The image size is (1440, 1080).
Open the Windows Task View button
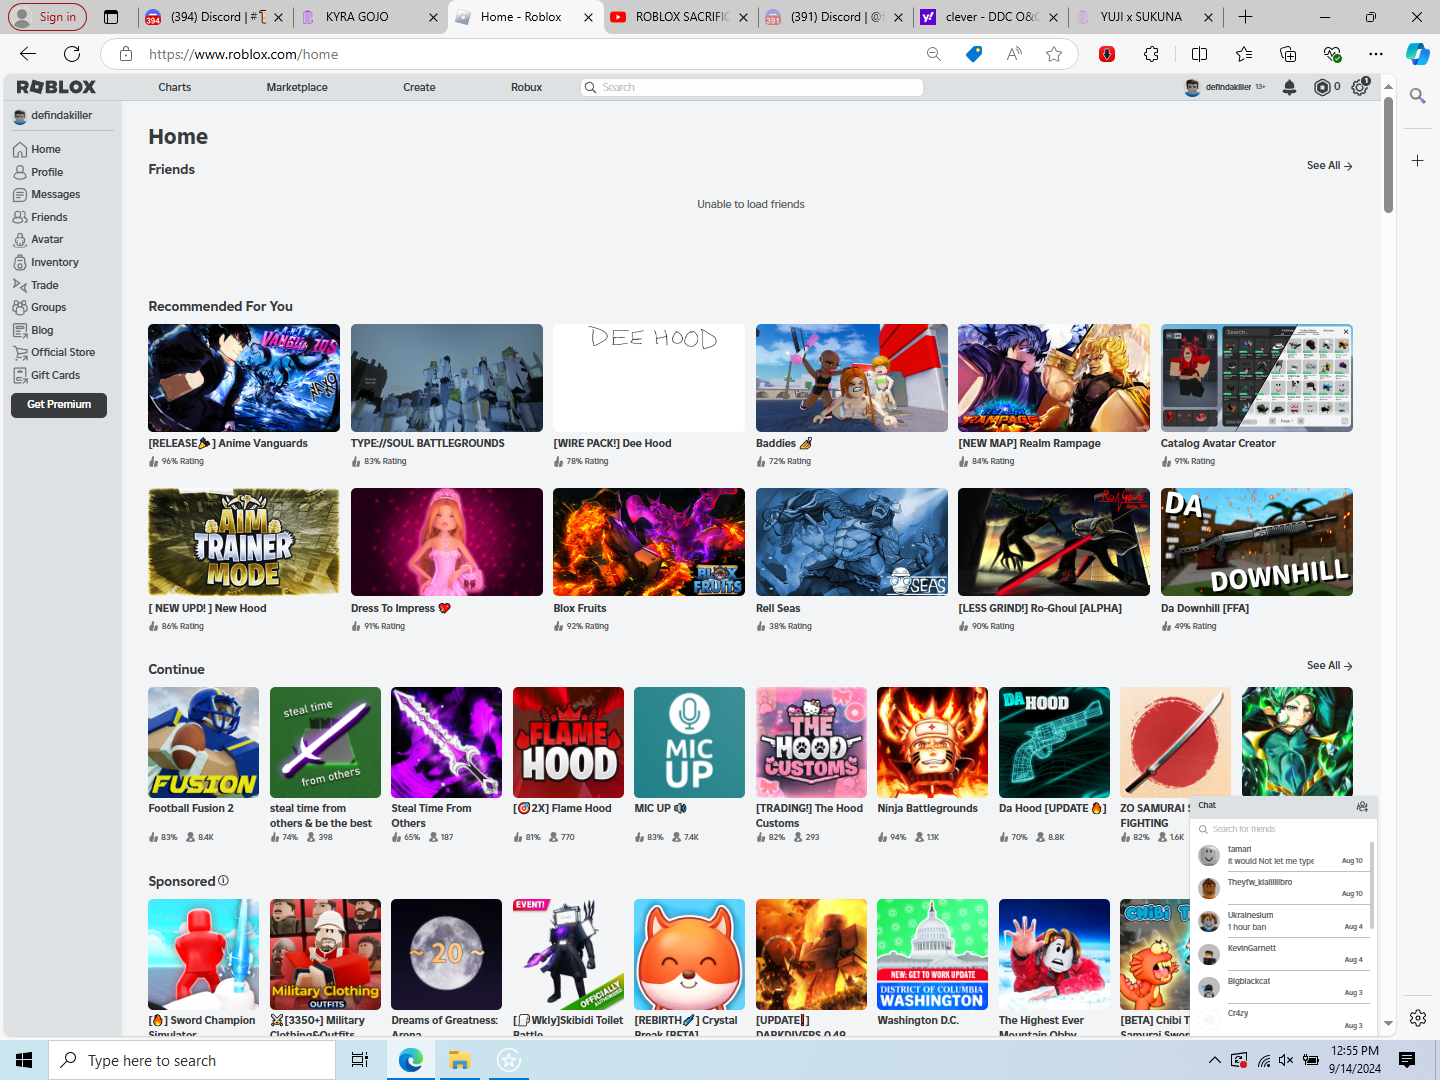coord(360,1060)
